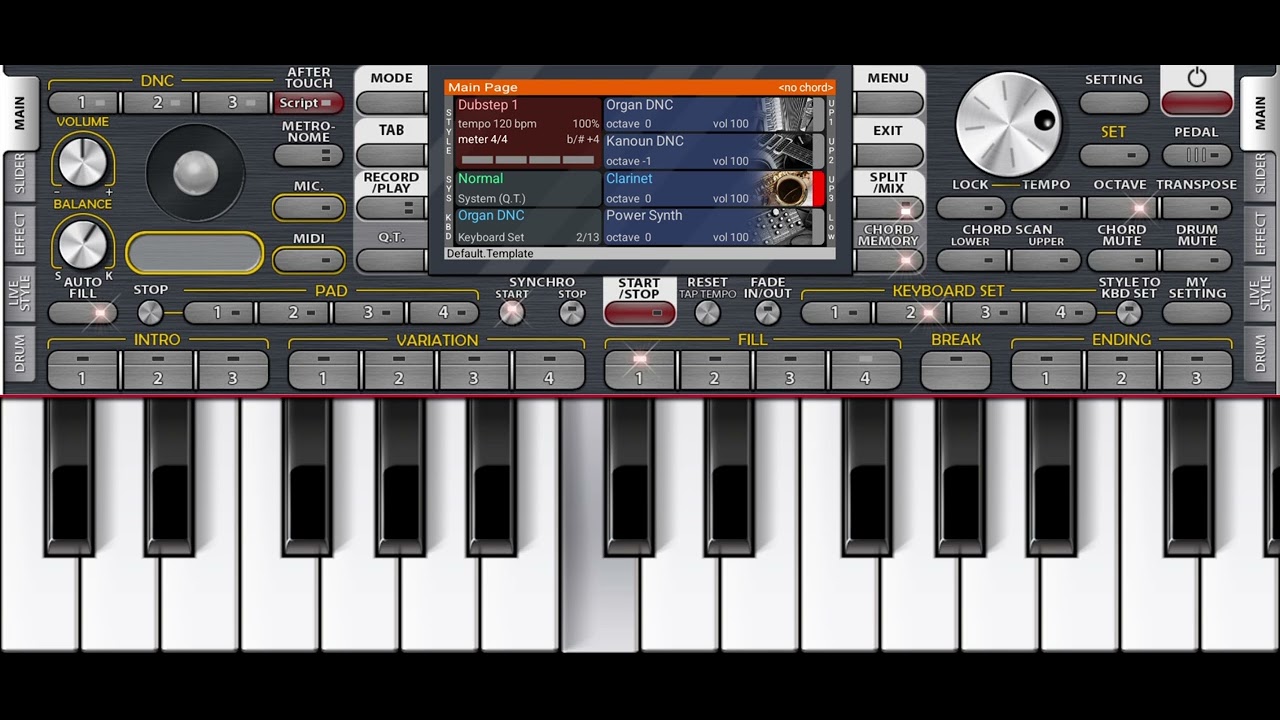Click the TRANSPOSE button
Viewport: 1280px width, 720px height.
coord(1197,207)
